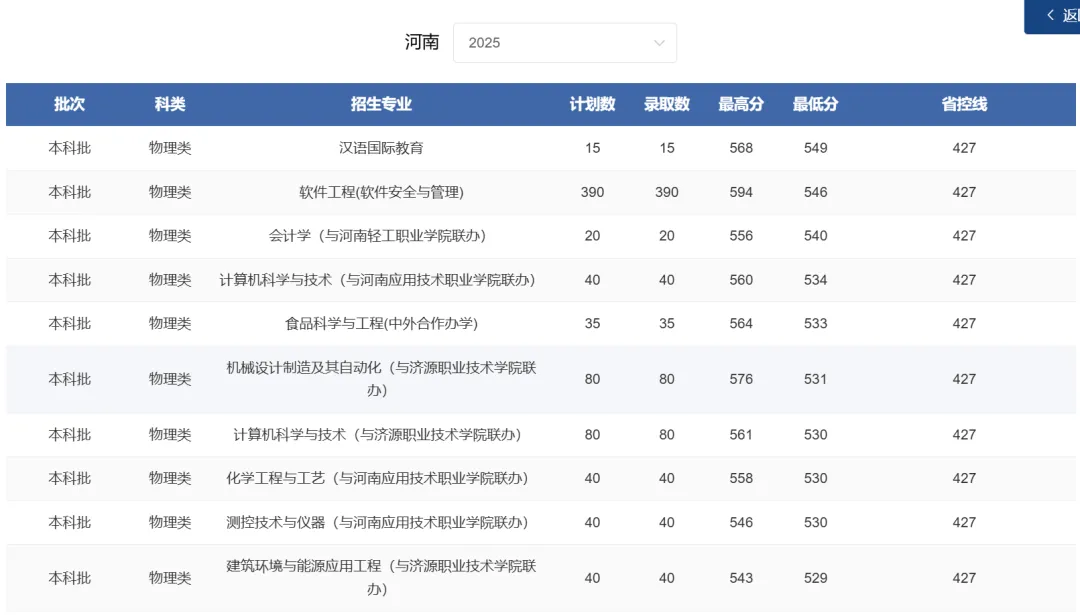Click highest score 594 for 软件工程
Viewport: 1080px width, 615px height.
741,192
